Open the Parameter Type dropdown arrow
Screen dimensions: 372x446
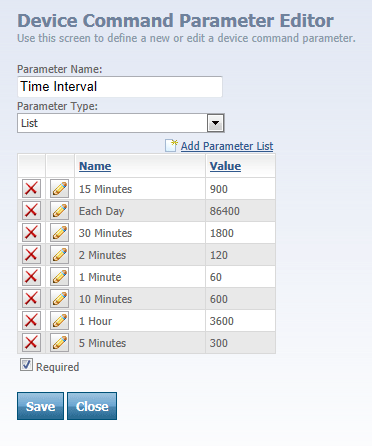(216, 123)
